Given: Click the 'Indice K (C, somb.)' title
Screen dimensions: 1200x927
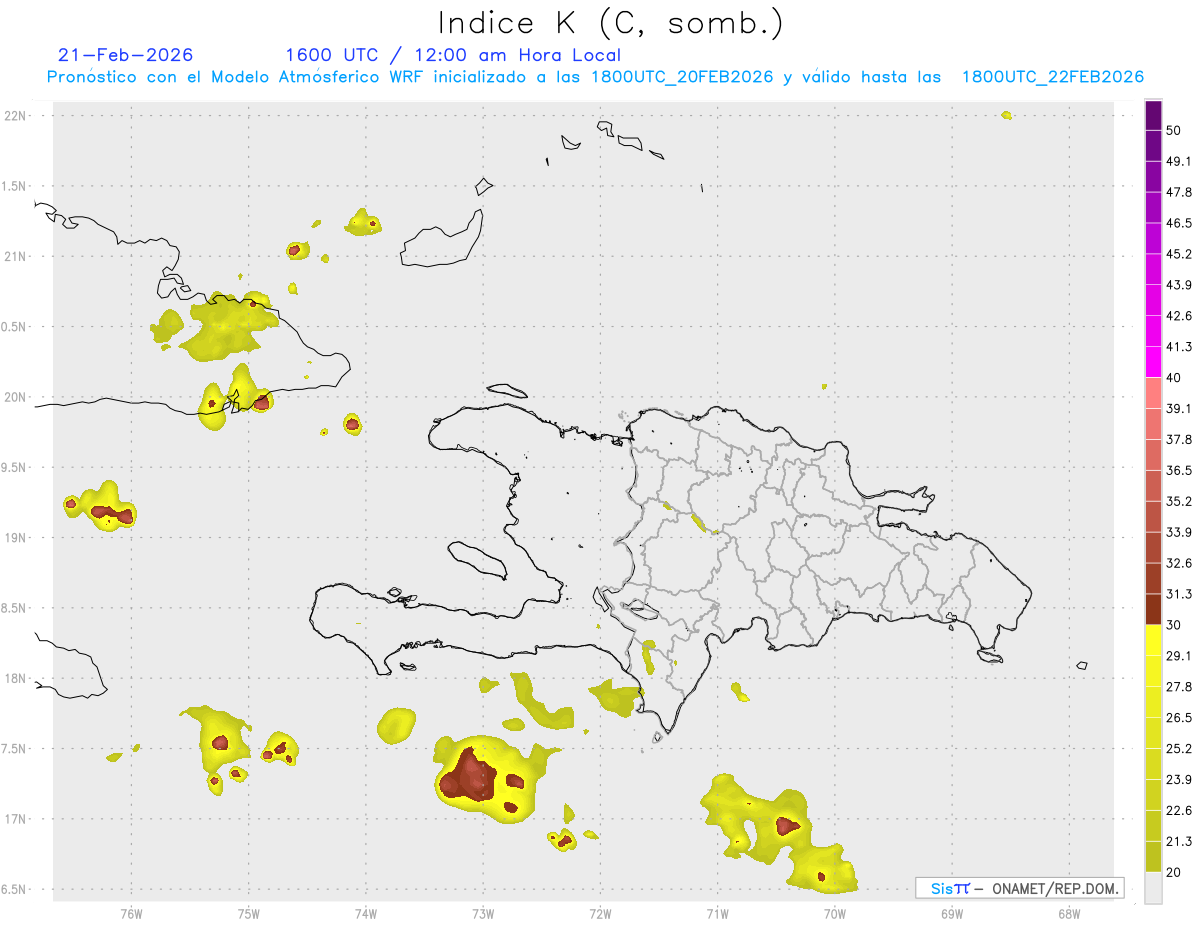Looking at the screenshot, I should point(611,23).
